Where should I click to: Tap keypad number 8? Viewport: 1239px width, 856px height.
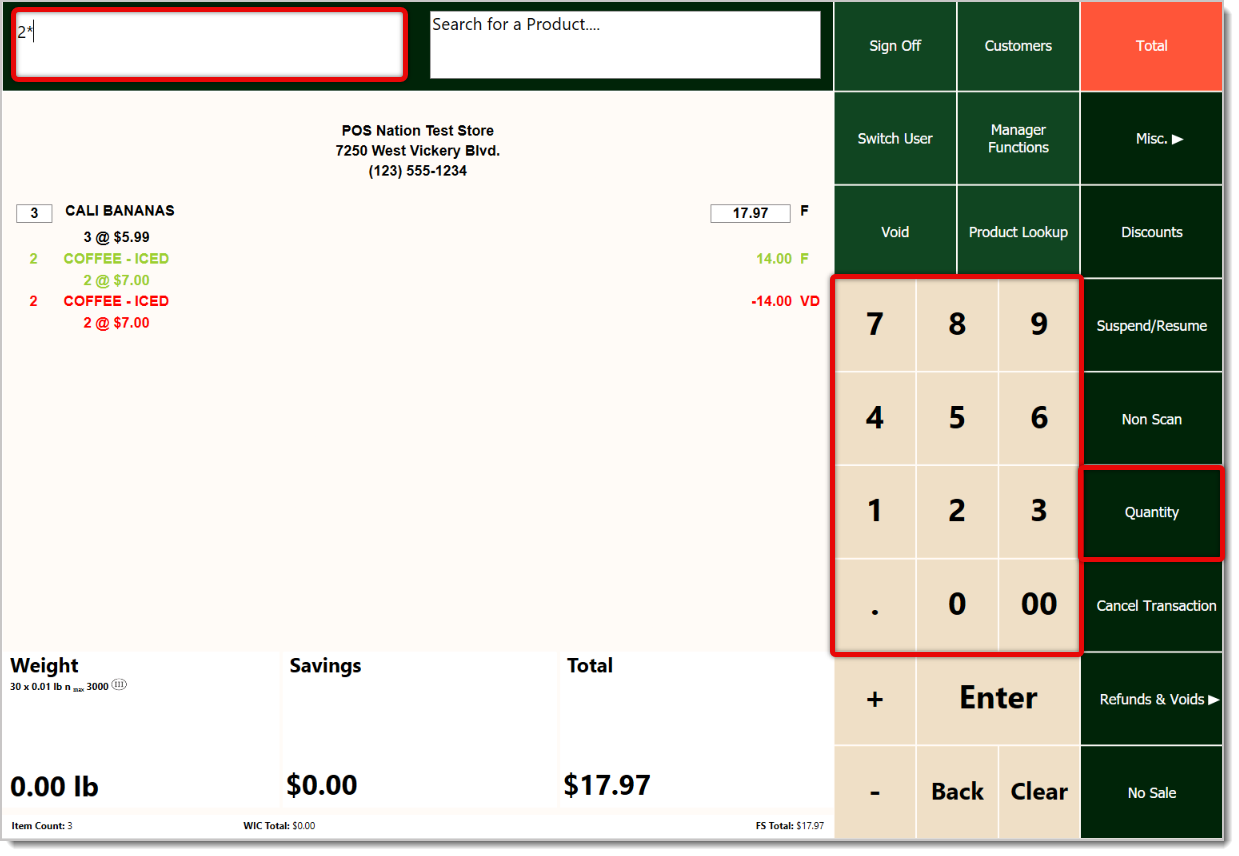(957, 325)
